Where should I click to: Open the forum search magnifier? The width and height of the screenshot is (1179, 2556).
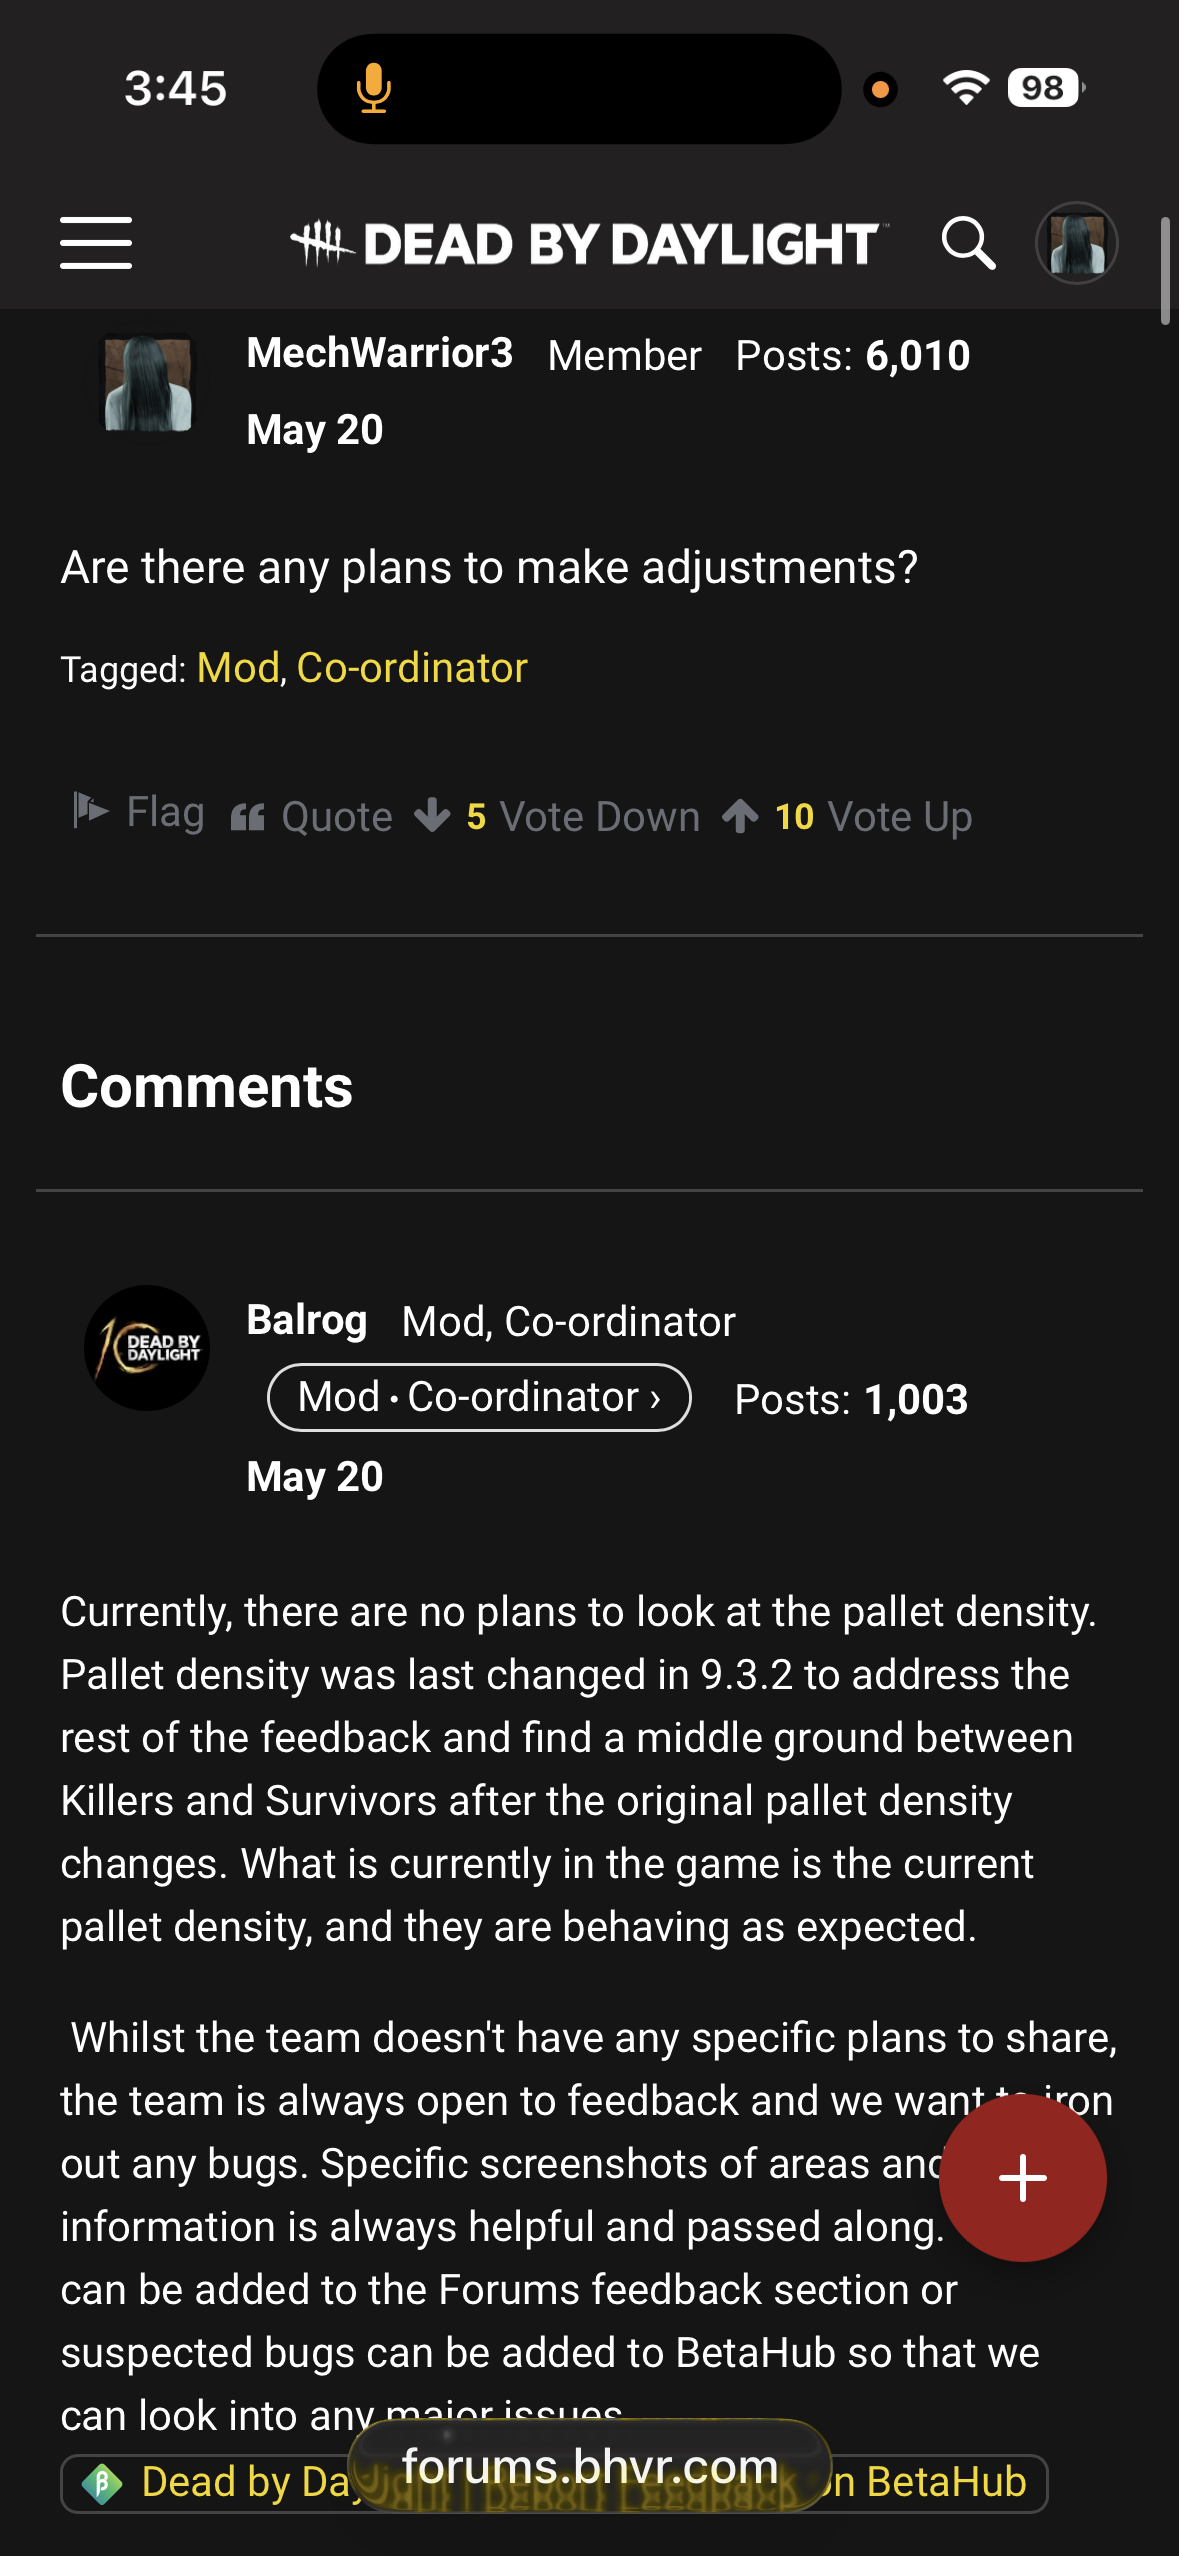(x=968, y=243)
